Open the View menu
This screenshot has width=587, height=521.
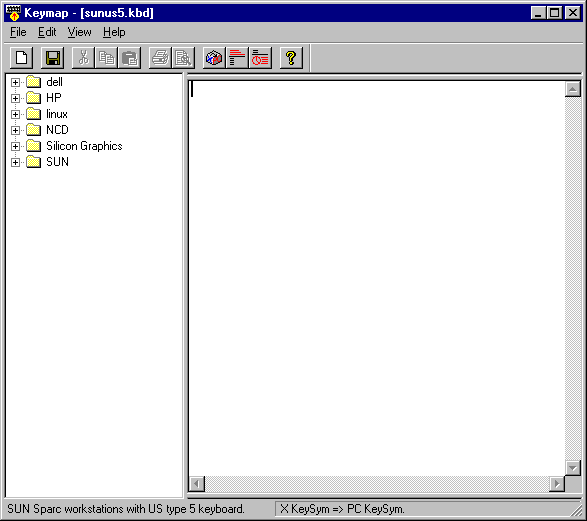[x=79, y=32]
